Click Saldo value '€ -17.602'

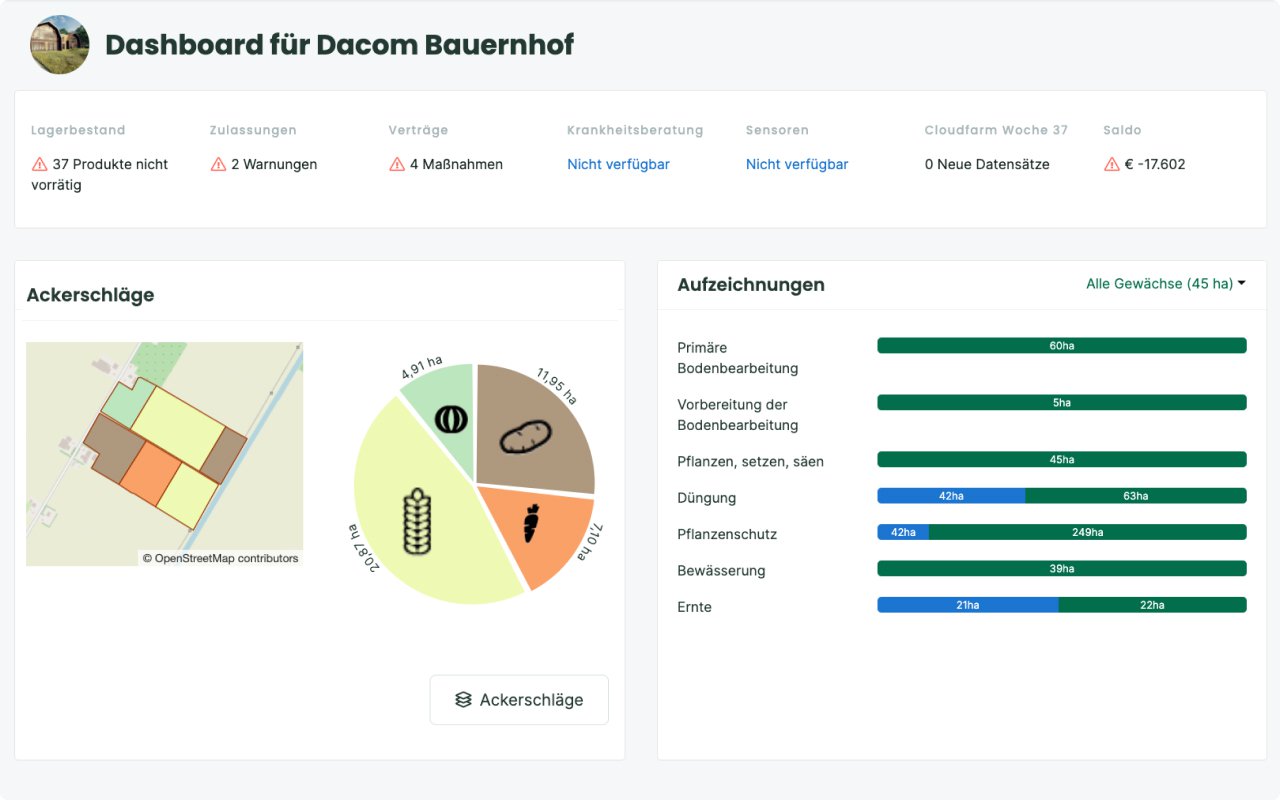(1155, 164)
